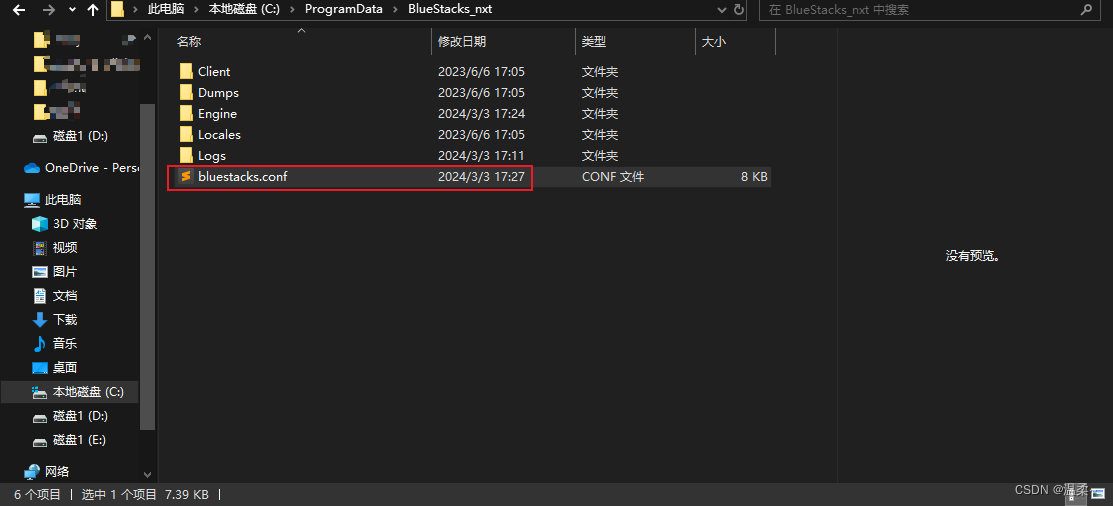The image size is (1113, 506).
Task: Refresh the BlueStacks_nxt folder view
Action: click(x=739, y=10)
